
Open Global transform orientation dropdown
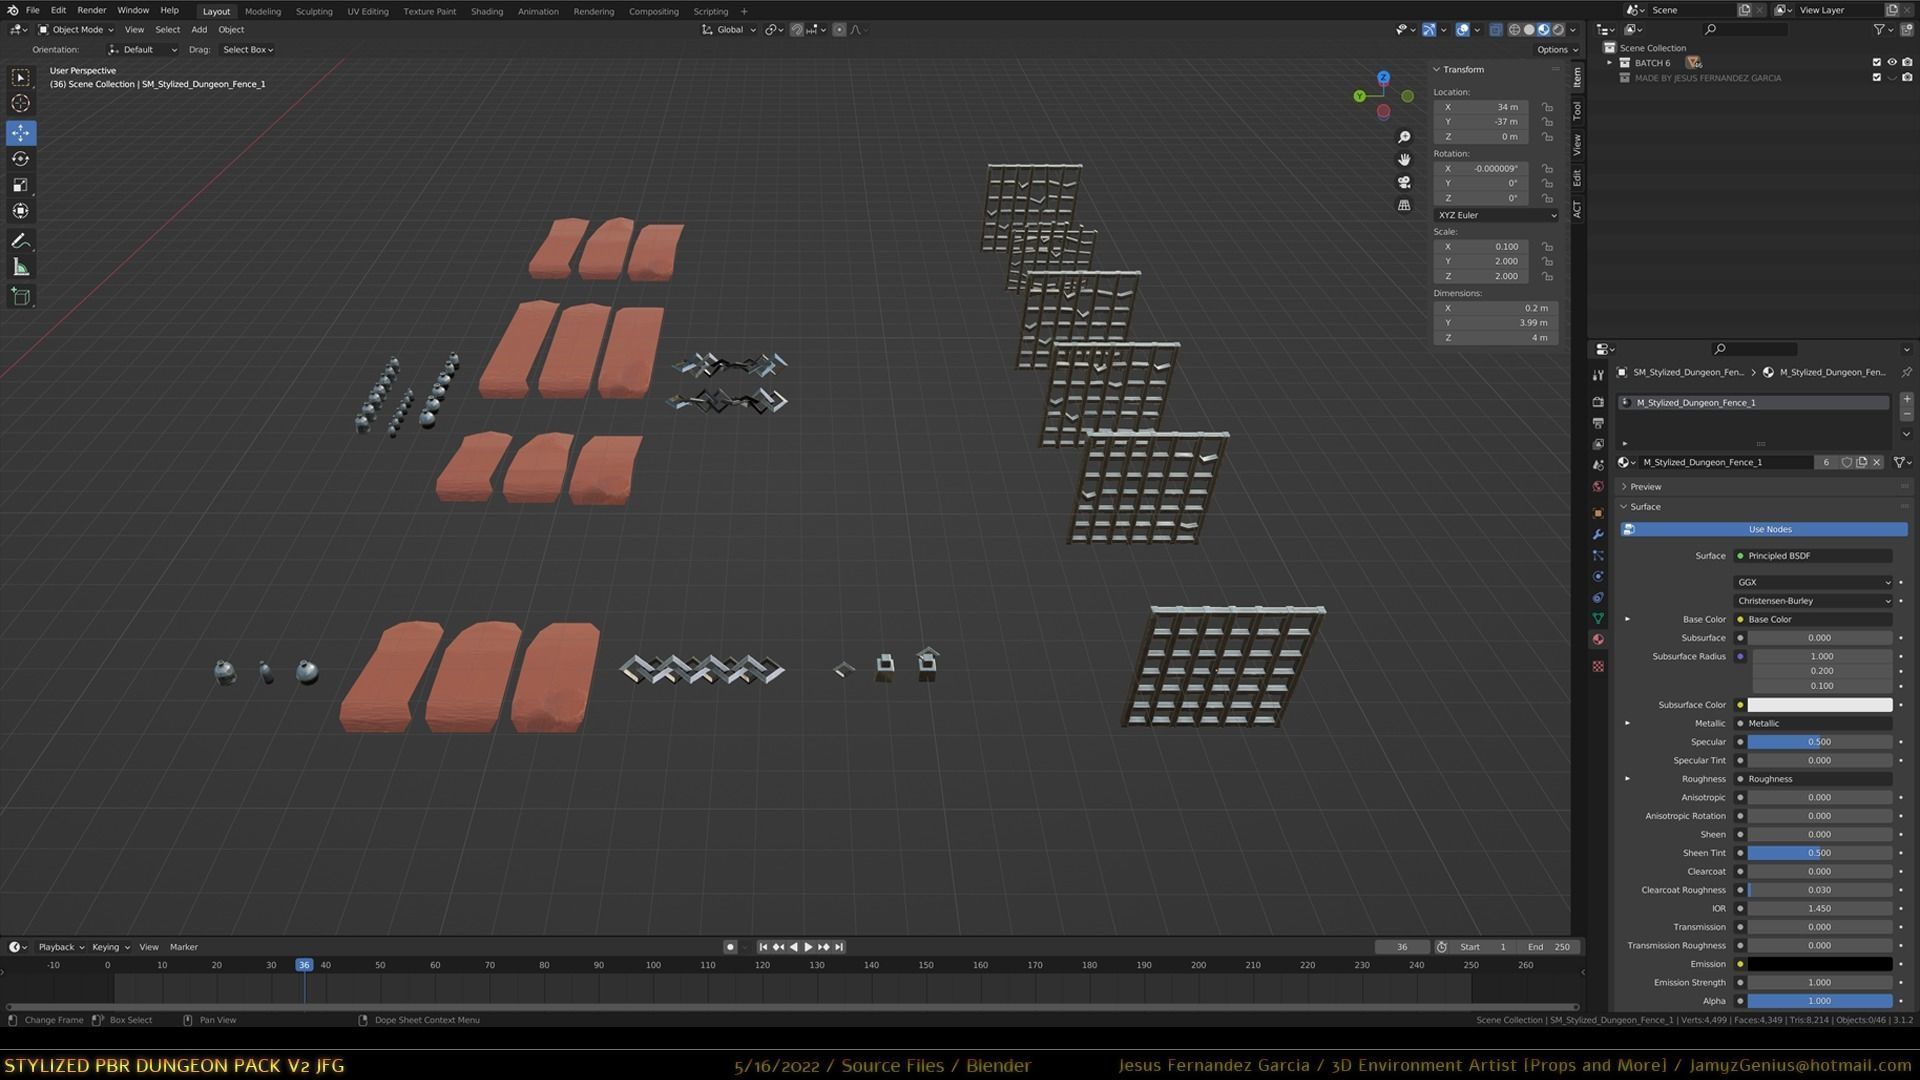pyautogui.click(x=729, y=30)
